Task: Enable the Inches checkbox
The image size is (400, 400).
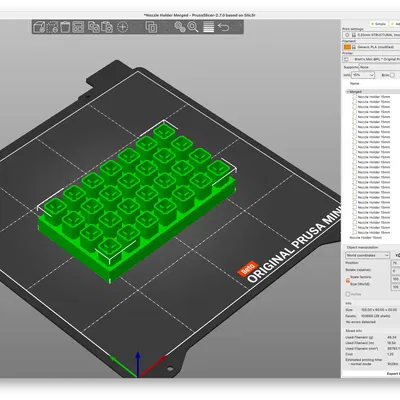Action: [x=348, y=294]
